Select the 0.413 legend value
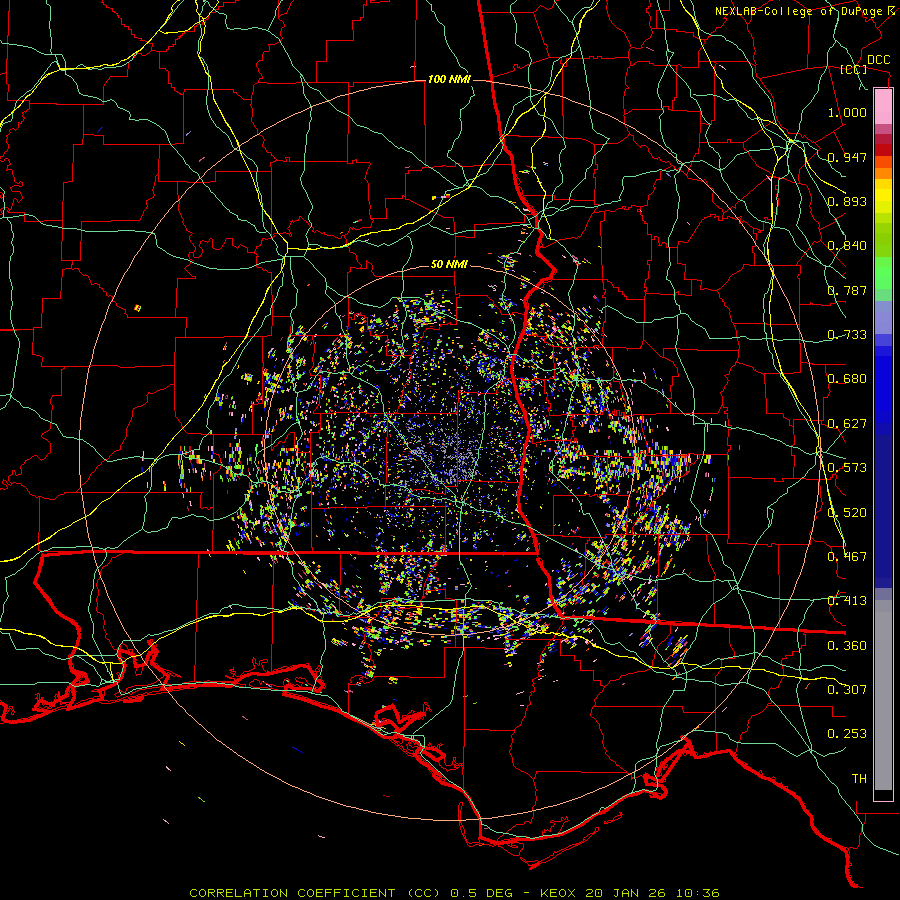The image size is (900, 900). pyautogui.click(x=847, y=601)
